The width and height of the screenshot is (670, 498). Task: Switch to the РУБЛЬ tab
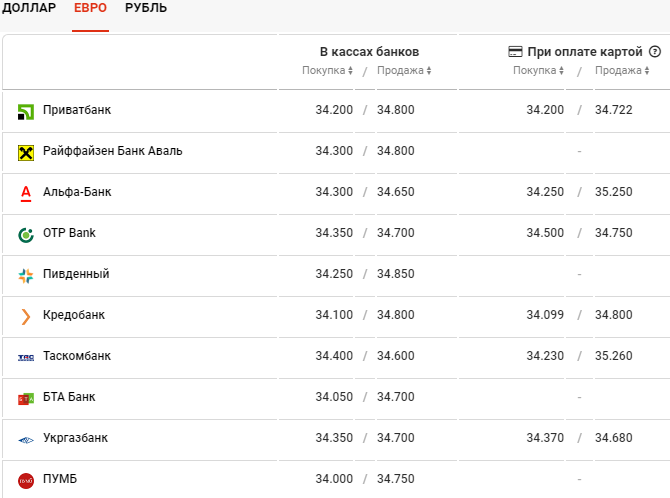point(146,8)
